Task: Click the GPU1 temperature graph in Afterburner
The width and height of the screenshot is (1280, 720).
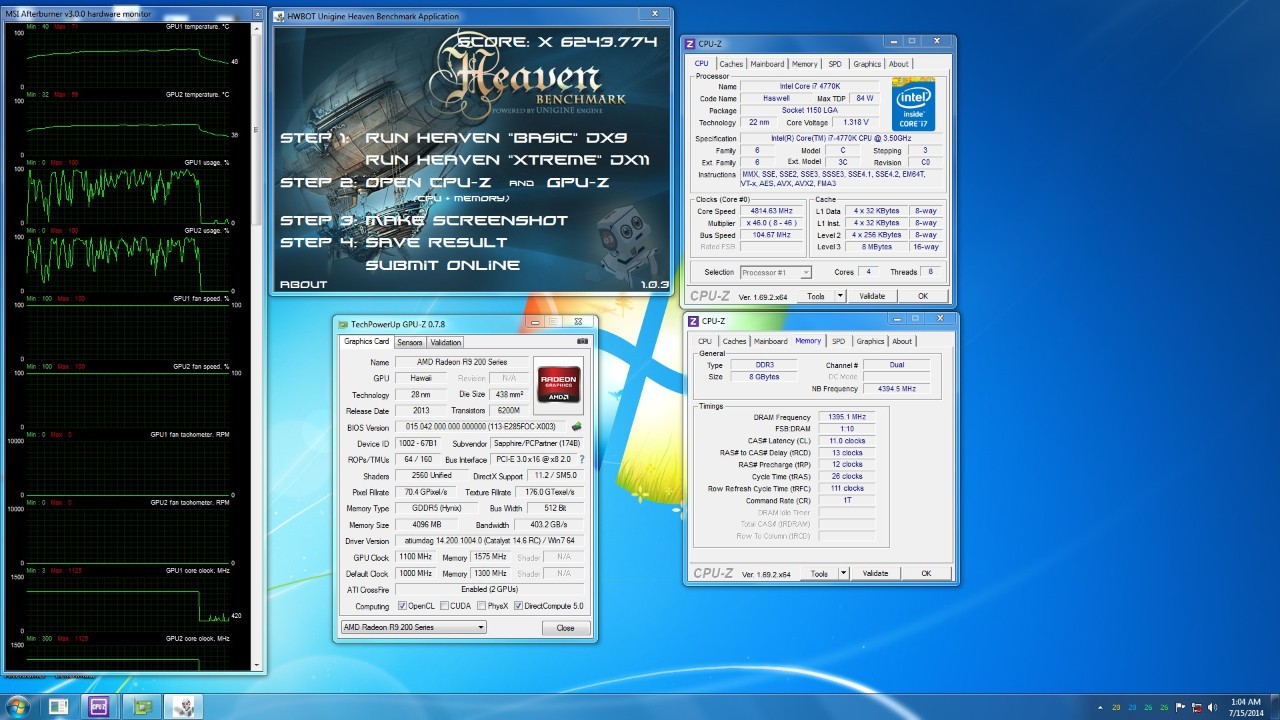Action: [x=127, y=59]
